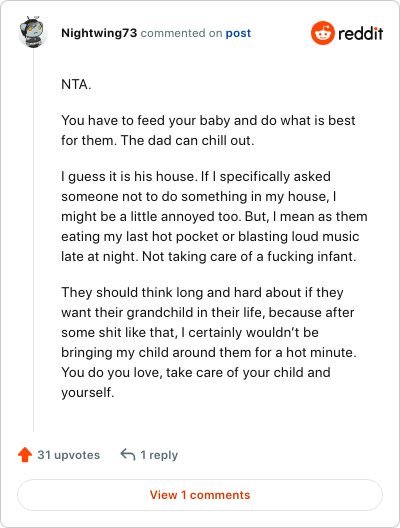The width and height of the screenshot is (400, 528).
Task: Click the 'reddit' wordmark text
Action: click(360, 33)
